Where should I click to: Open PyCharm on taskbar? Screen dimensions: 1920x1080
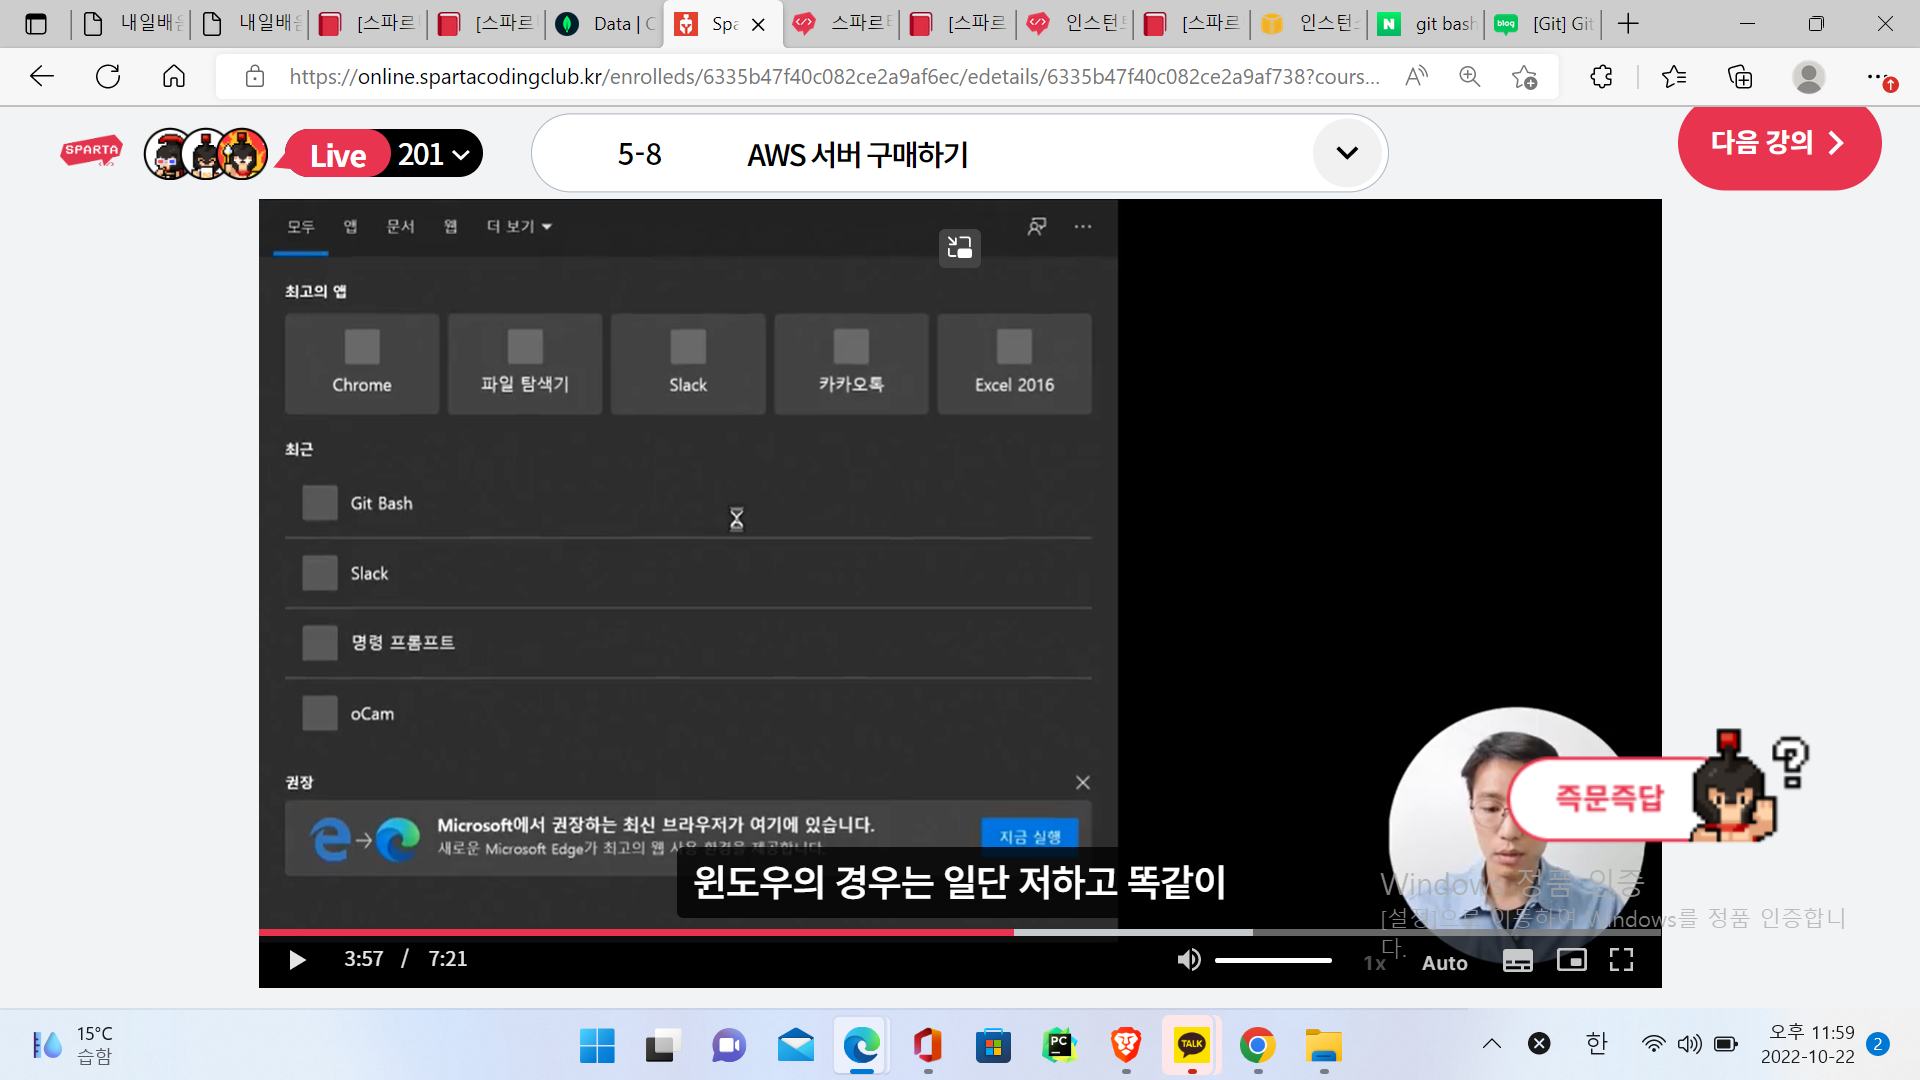(x=1059, y=1046)
